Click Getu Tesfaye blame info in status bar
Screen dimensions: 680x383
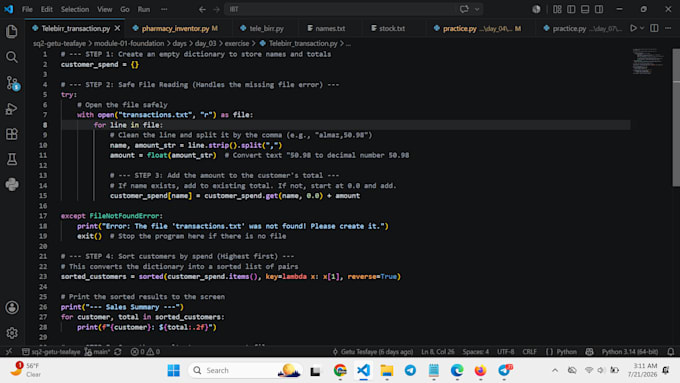pos(373,352)
